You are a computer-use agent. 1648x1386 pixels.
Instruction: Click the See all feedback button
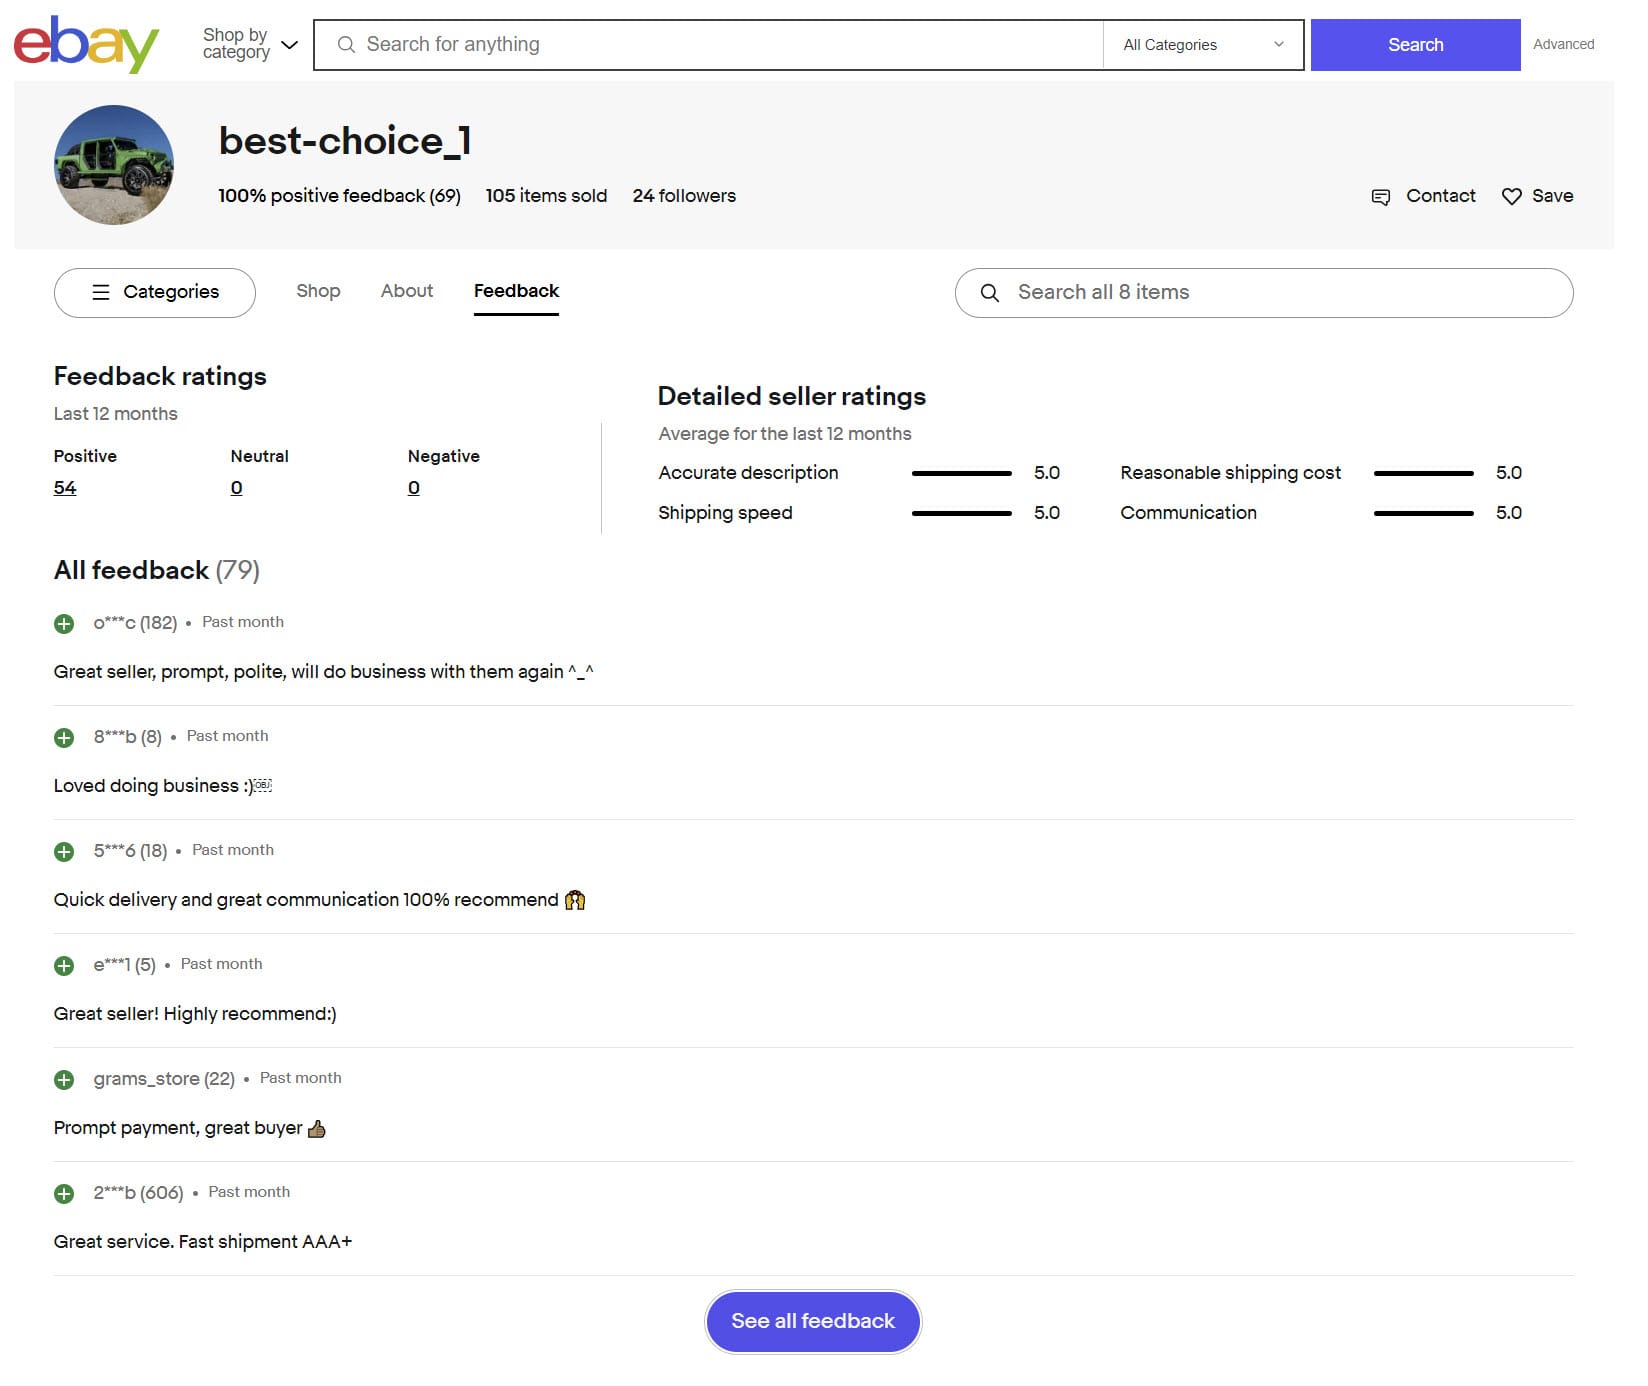[812, 1321]
